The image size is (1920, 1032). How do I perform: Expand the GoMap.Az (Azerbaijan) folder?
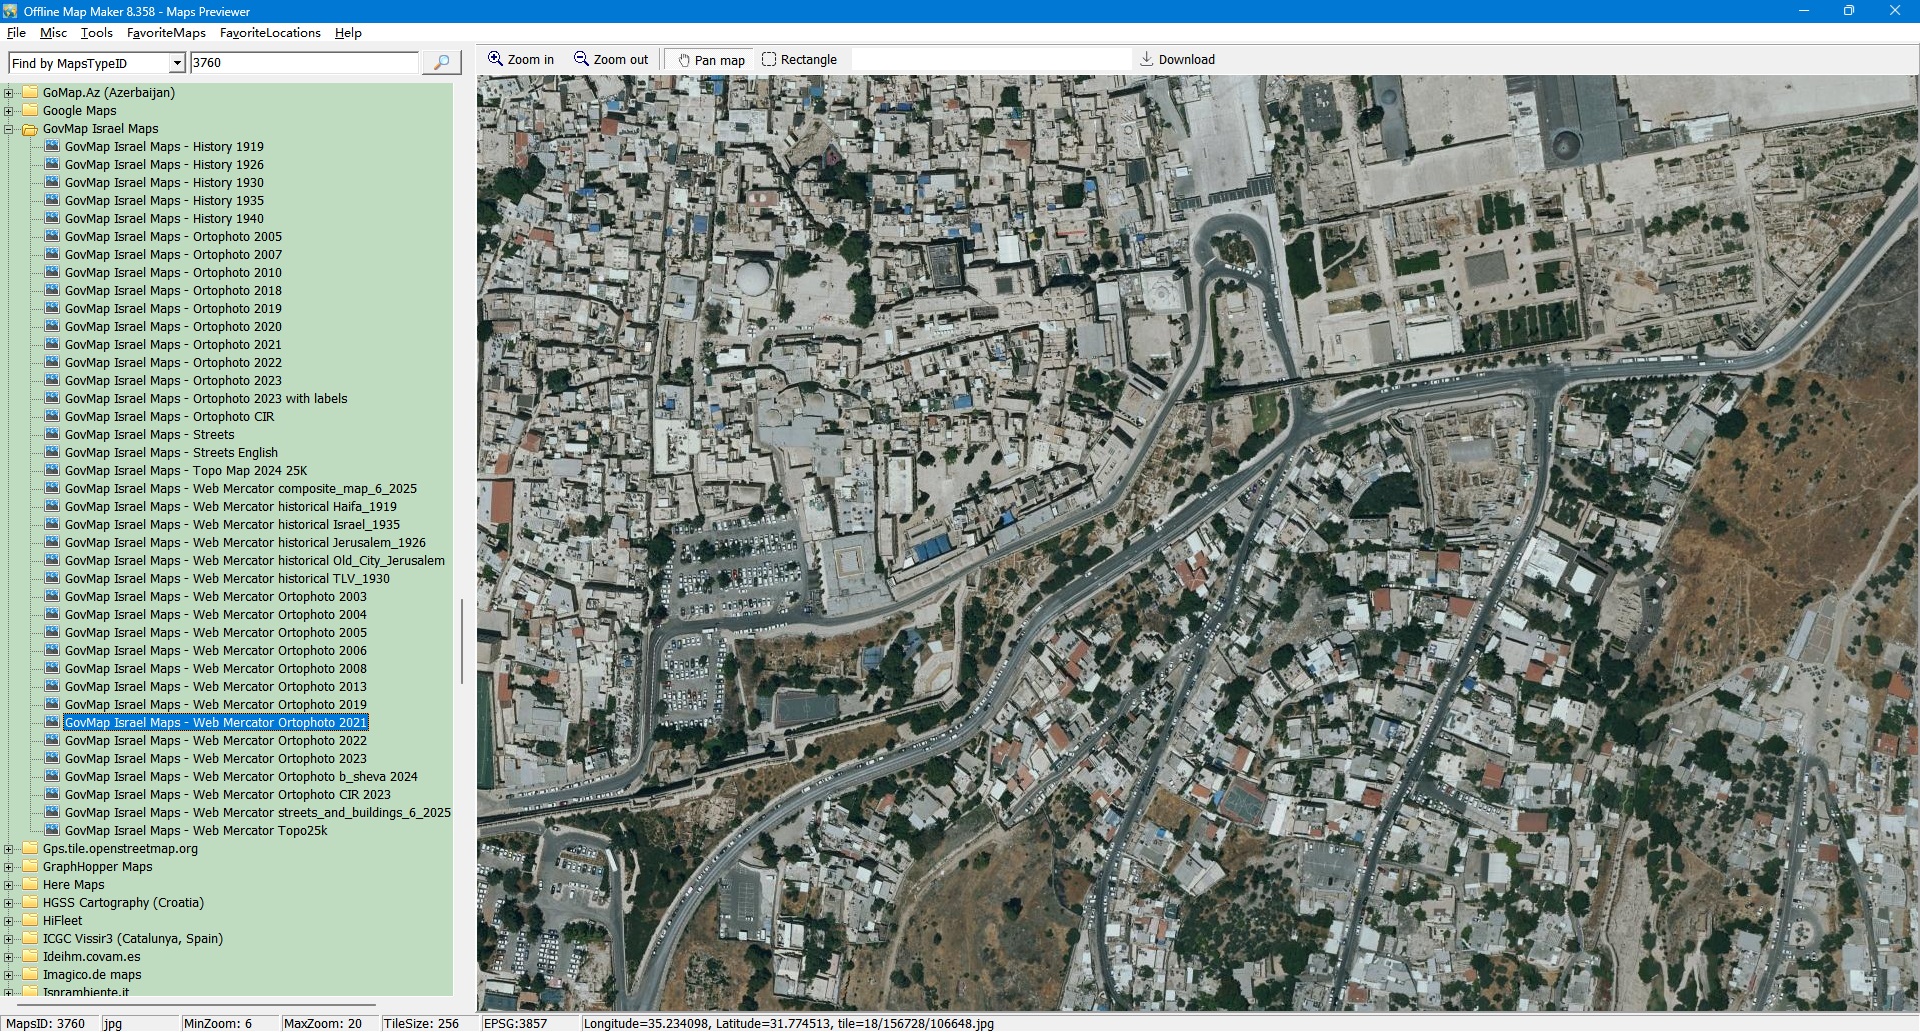(x=9, y=93)
